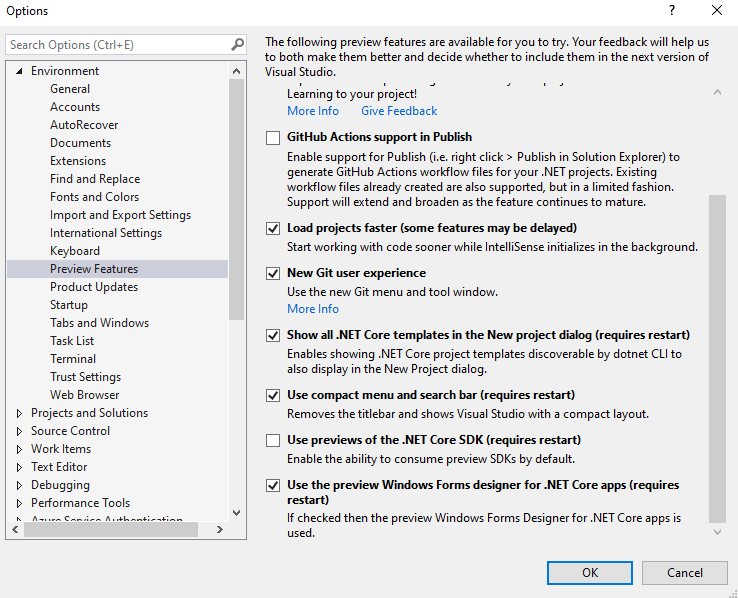Expand the Work Items node

click(x=19, y=449)
